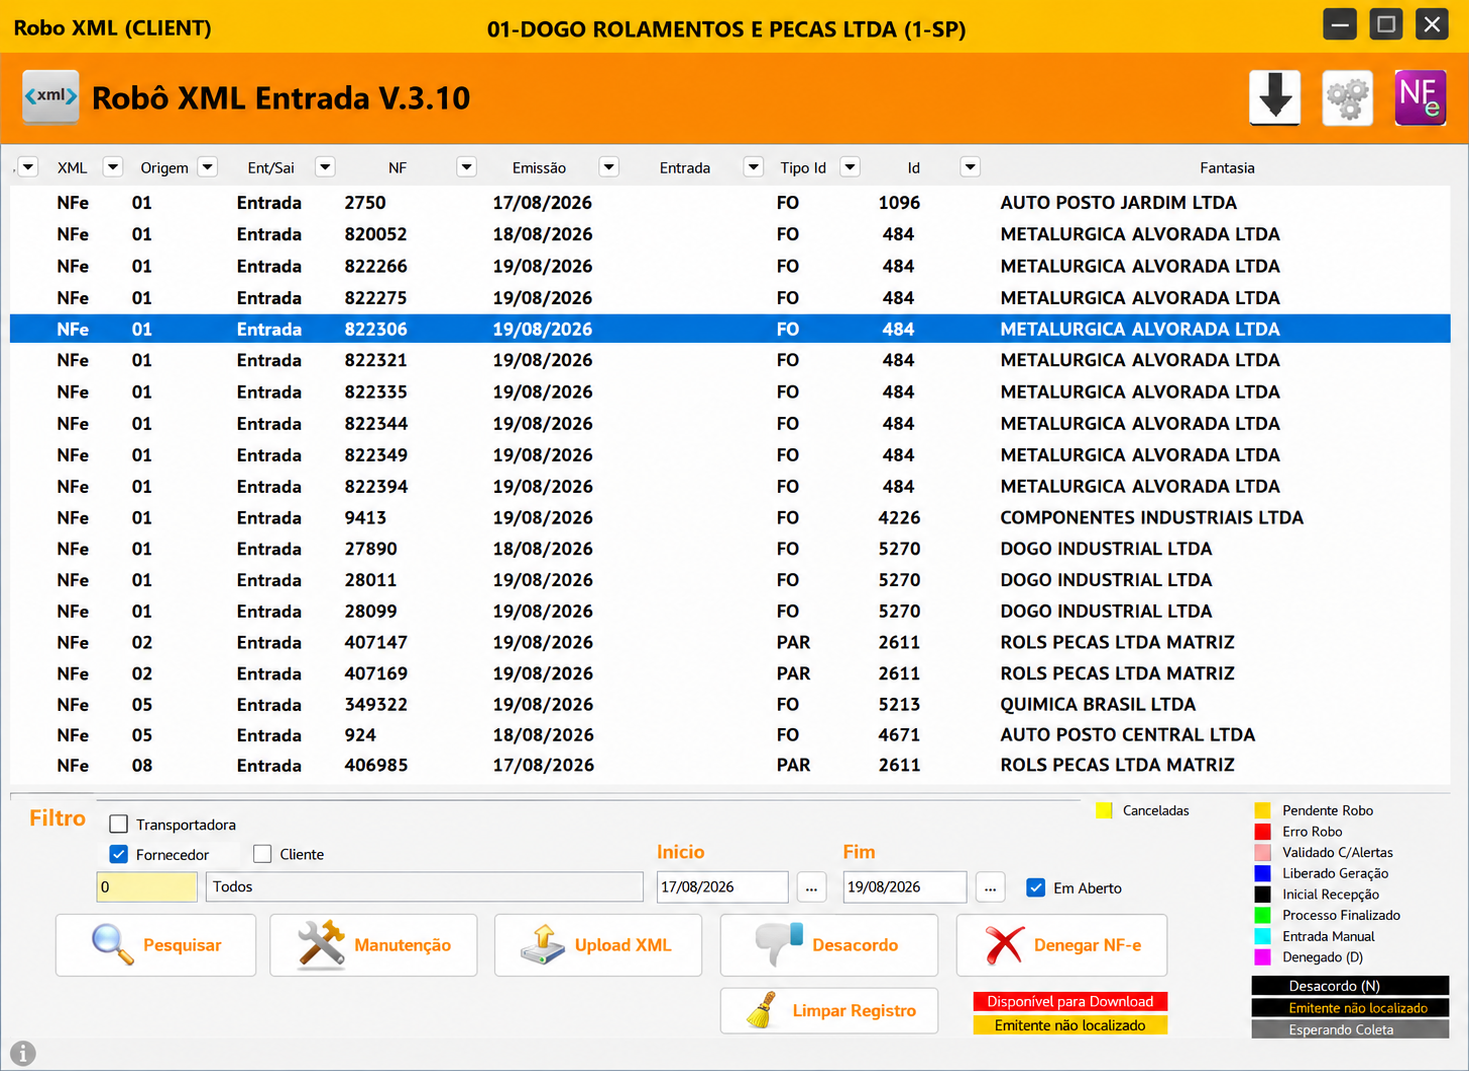
Task: Open the Entrada column filter dropdown
Action: [x=754, y=167]
